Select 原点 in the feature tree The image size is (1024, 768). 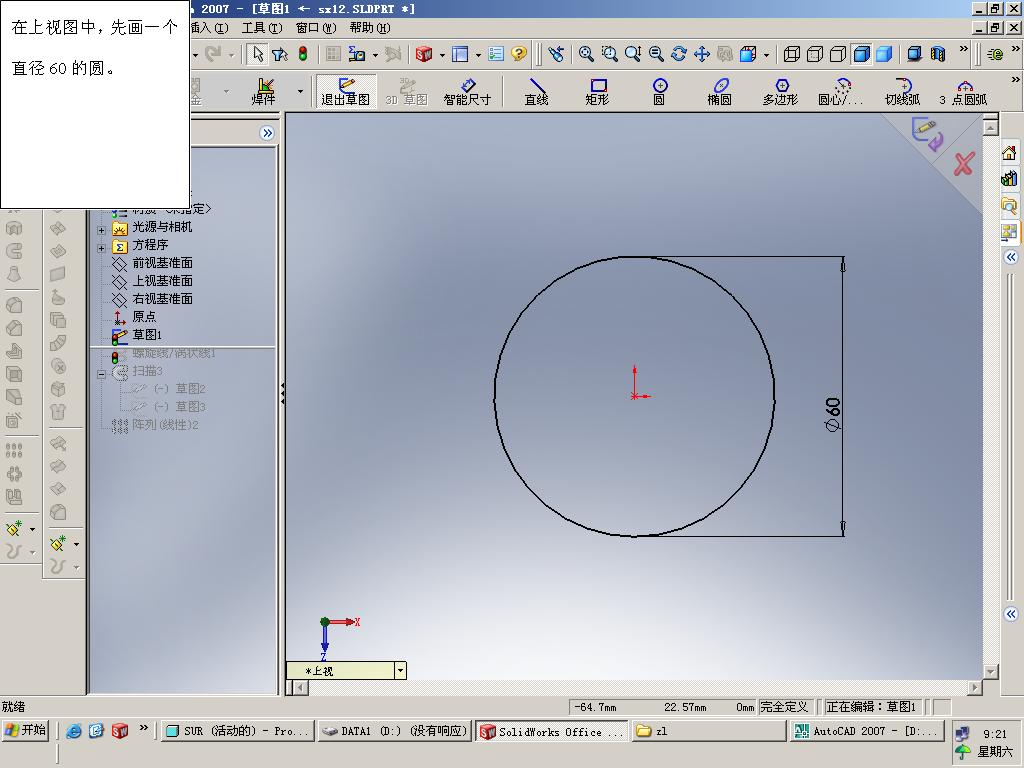pos(144,317)
